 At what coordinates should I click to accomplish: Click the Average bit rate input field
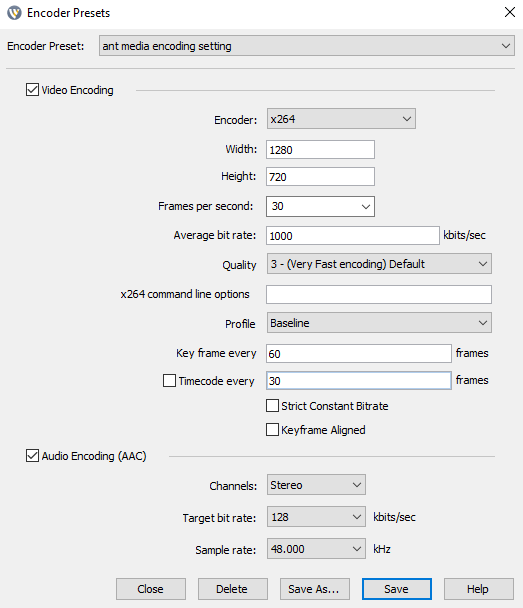353,235
